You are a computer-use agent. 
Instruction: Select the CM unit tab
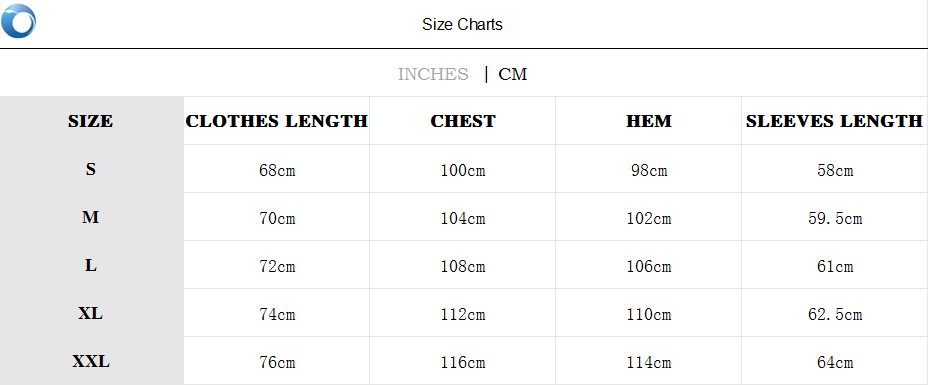coord(513,75)
